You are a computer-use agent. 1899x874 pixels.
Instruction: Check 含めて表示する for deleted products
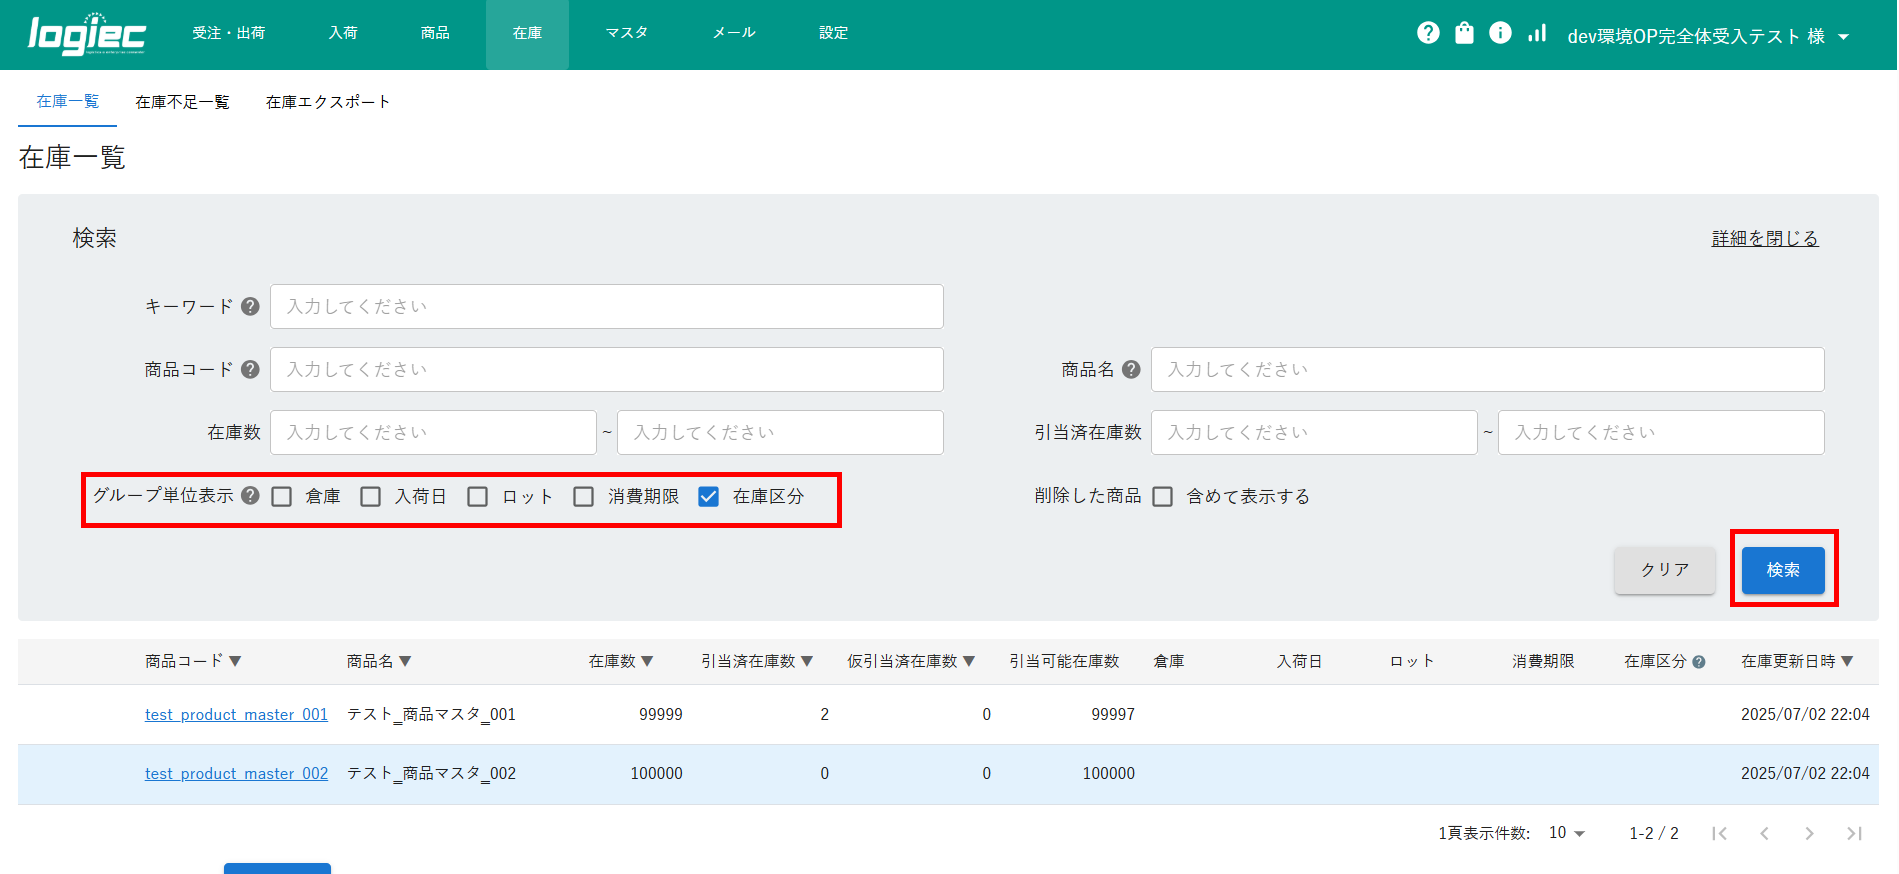coord(1162,497)
